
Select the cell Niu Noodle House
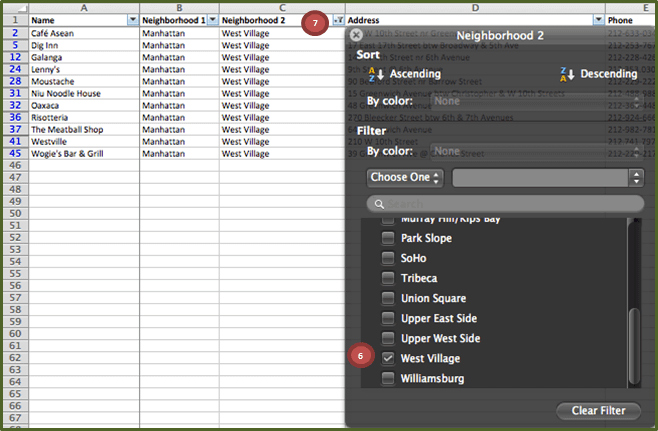[84, 94]
